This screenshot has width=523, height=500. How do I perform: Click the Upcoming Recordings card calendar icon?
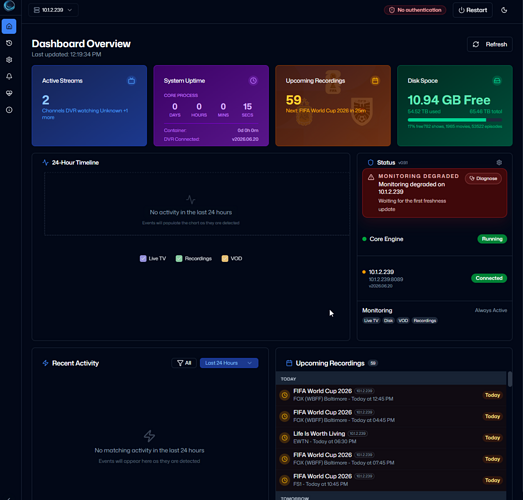click(x=375, y=81)
